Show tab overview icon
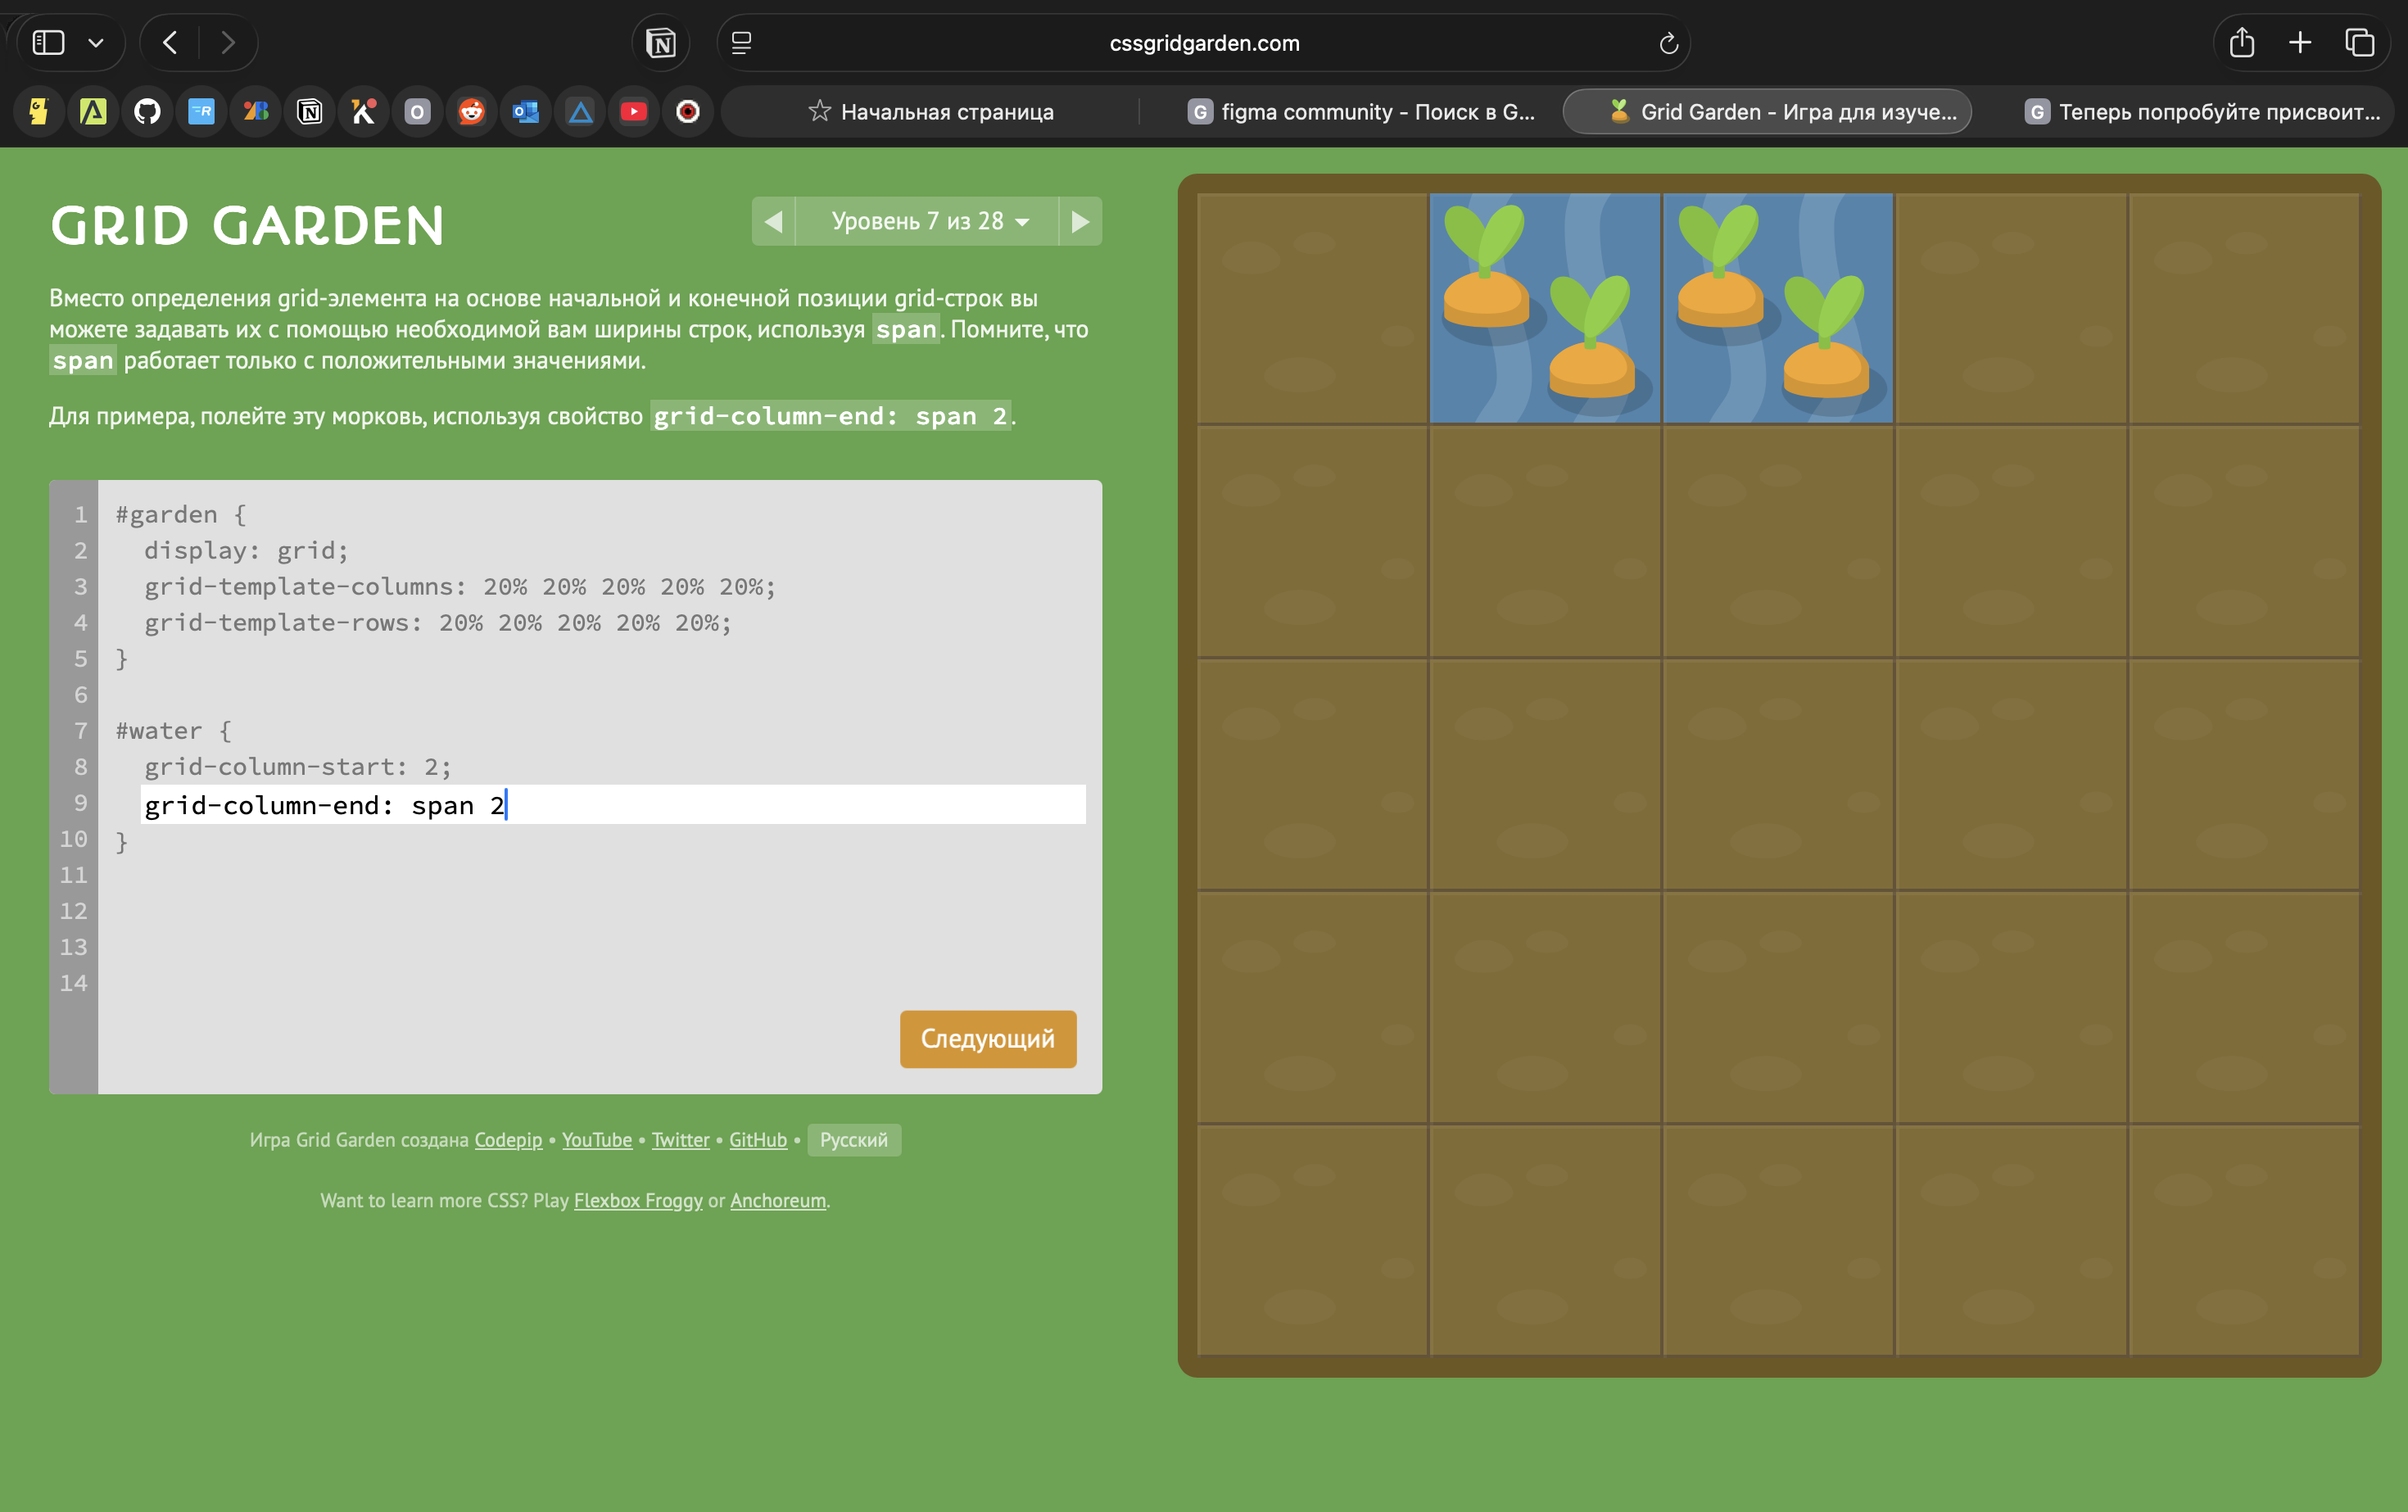This screenshot has width=2408, height=1512. tap(2359, 43)
